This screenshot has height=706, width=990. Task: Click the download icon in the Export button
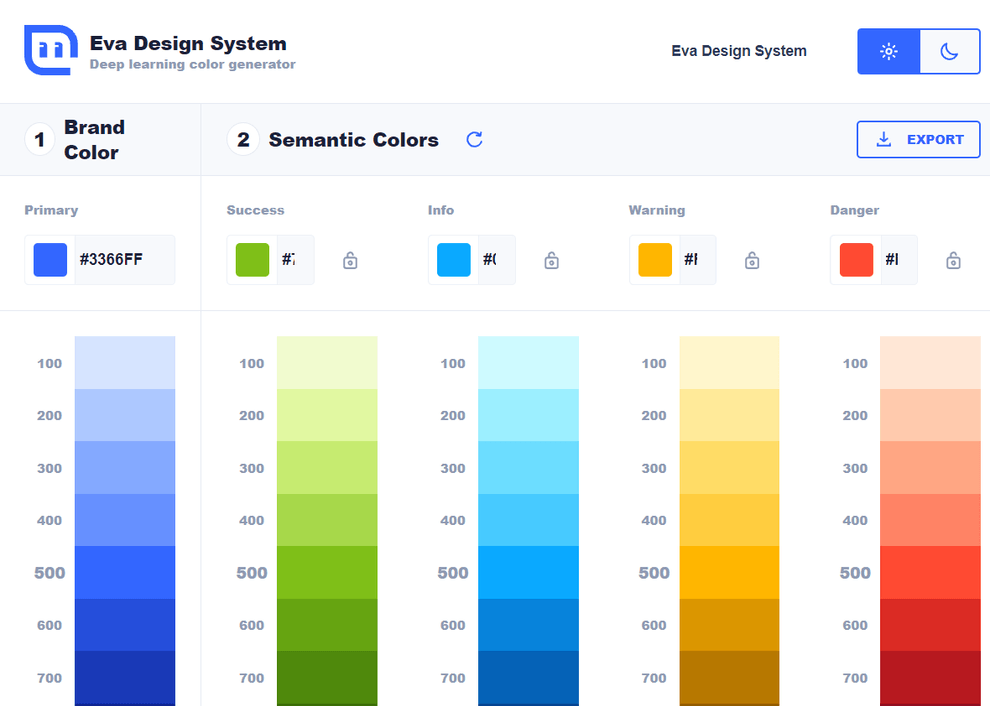pos(882,139)
